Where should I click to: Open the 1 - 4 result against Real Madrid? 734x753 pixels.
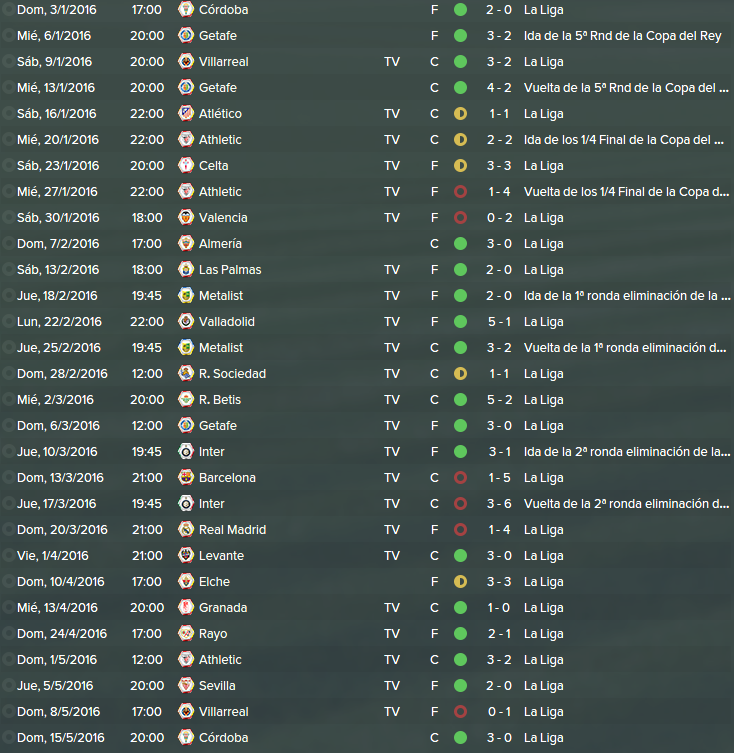tap(499, 529)
